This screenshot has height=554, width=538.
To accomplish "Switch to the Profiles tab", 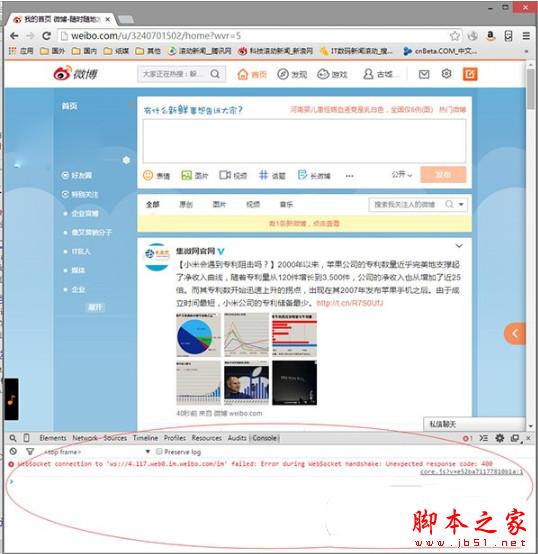I will click(175, 438).
